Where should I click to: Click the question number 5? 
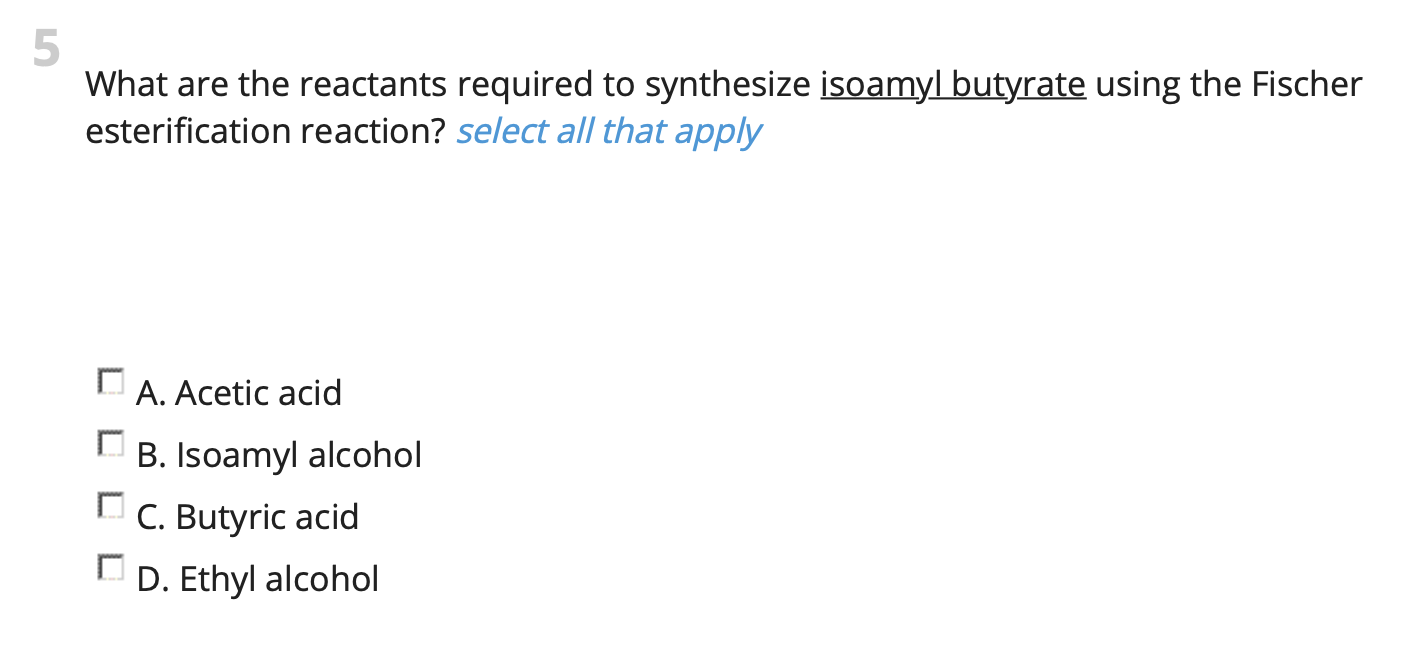(46, 48)
